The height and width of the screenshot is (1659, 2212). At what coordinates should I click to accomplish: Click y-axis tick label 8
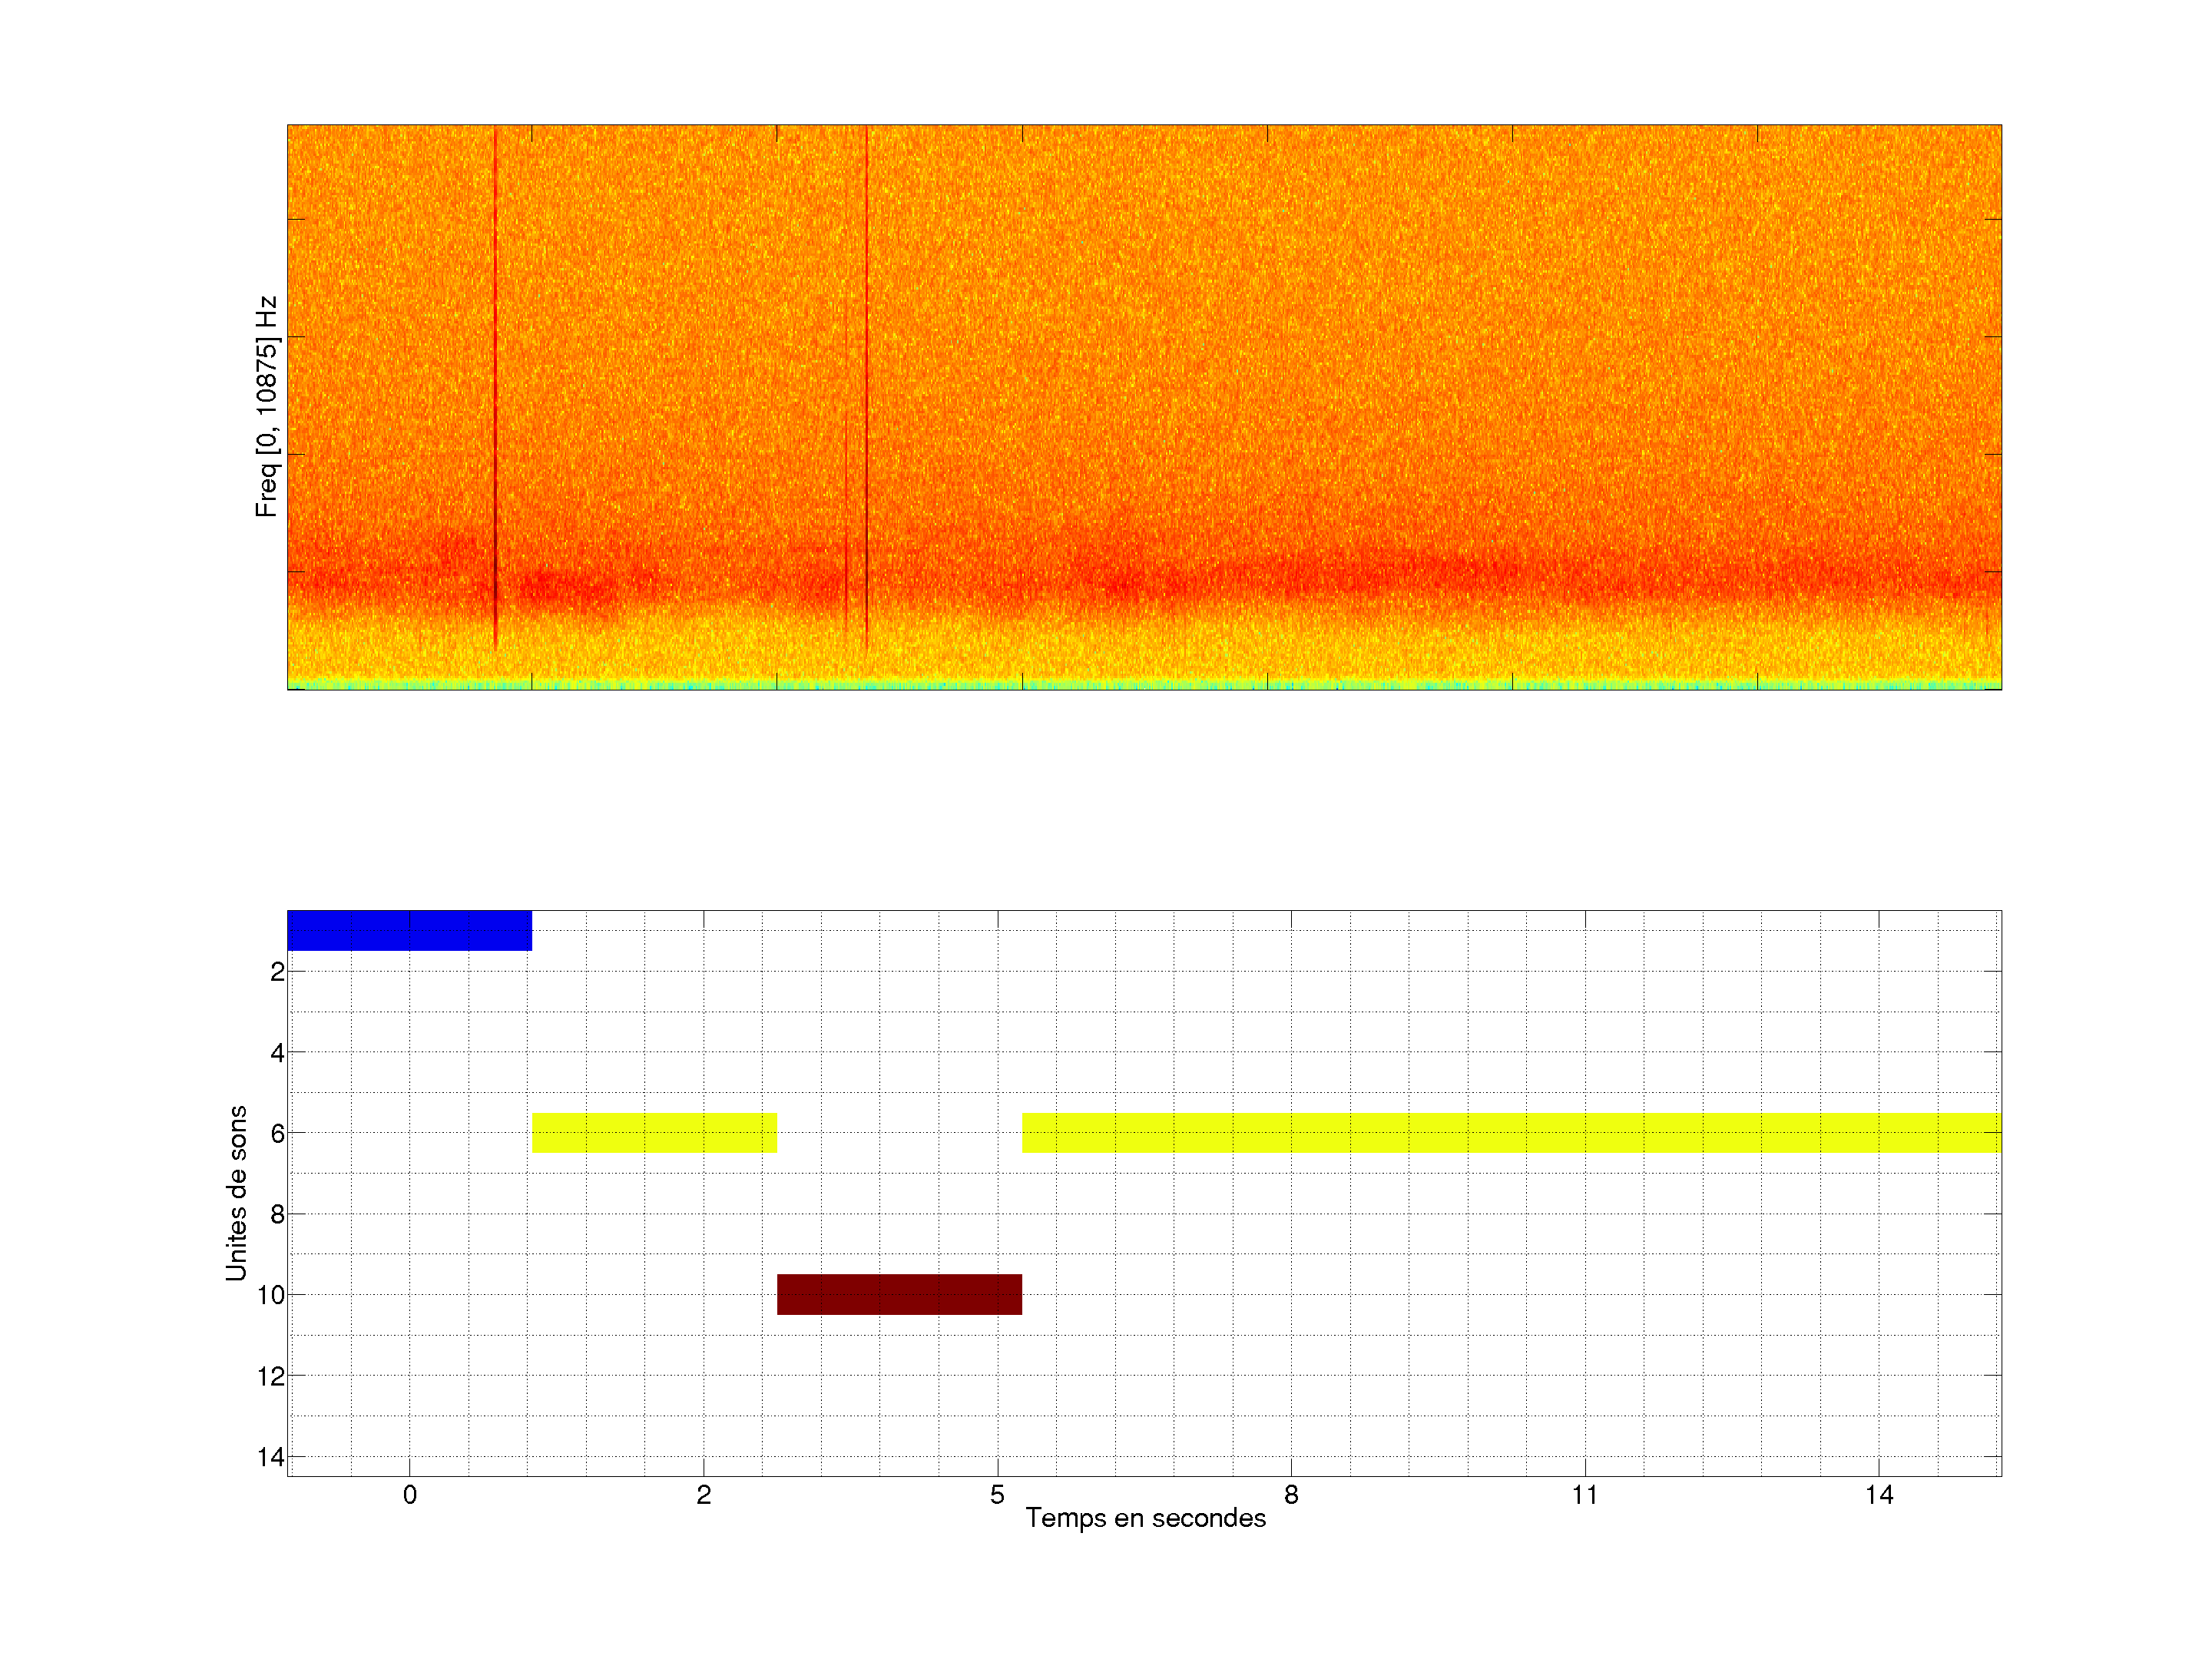coord(277,1215)
